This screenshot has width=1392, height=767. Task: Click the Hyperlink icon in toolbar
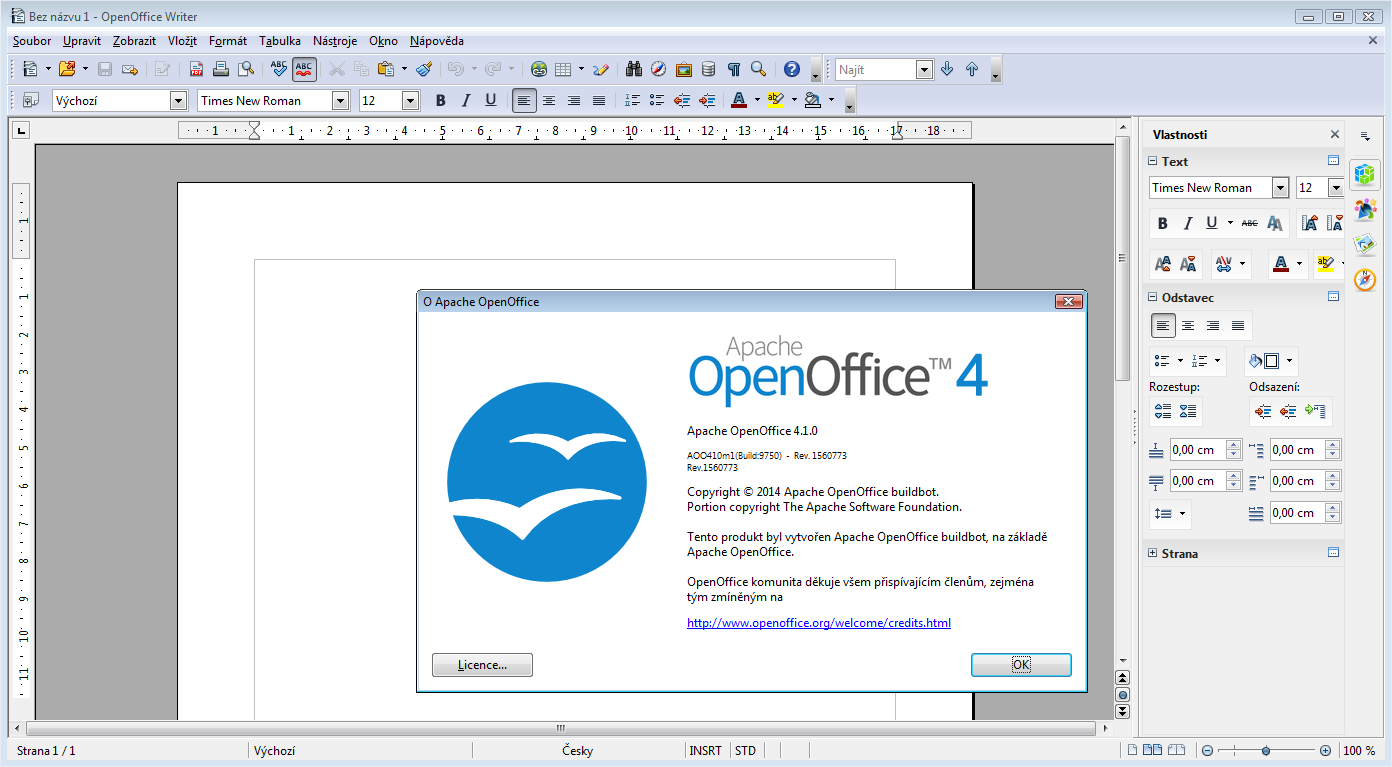539,69
